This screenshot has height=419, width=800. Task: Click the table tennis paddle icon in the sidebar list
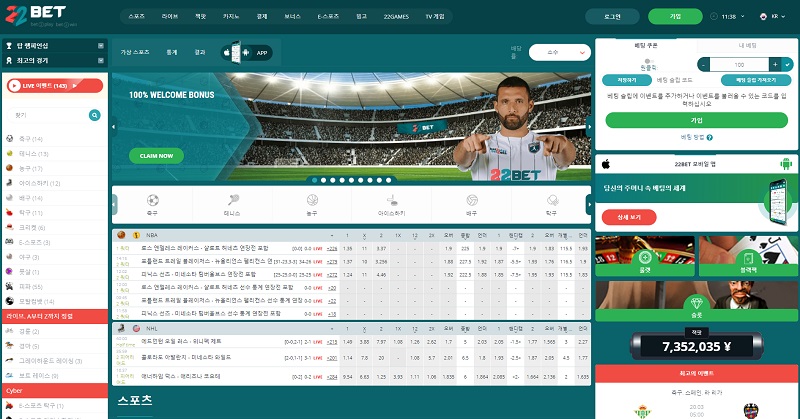click(10, 212)
